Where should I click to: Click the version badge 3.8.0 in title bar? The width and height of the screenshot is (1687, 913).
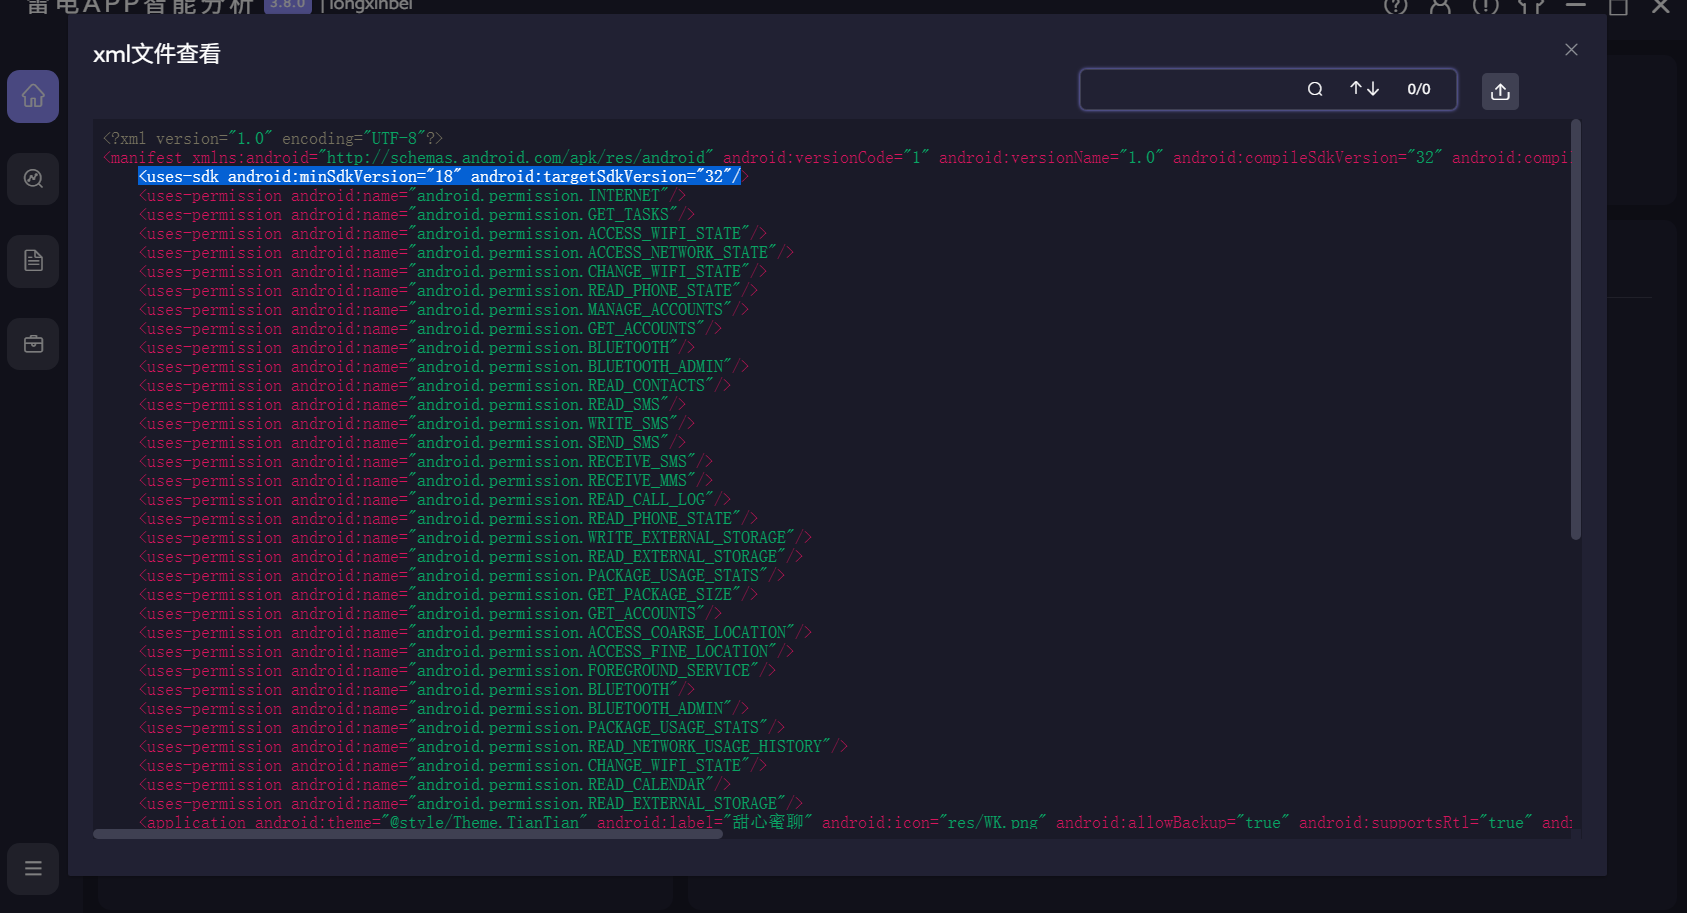coord(288,5)
